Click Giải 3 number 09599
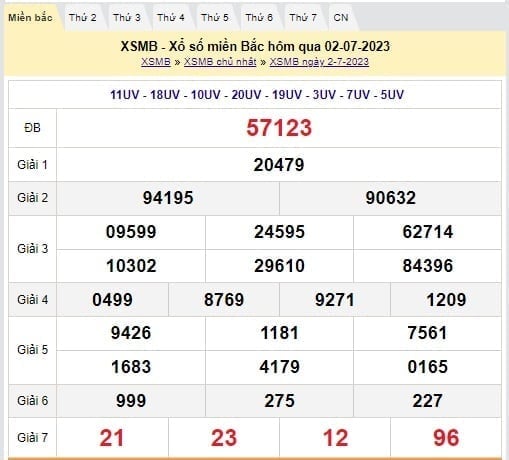This screenshot has height=460, width=509. click(x=131, y=232)
